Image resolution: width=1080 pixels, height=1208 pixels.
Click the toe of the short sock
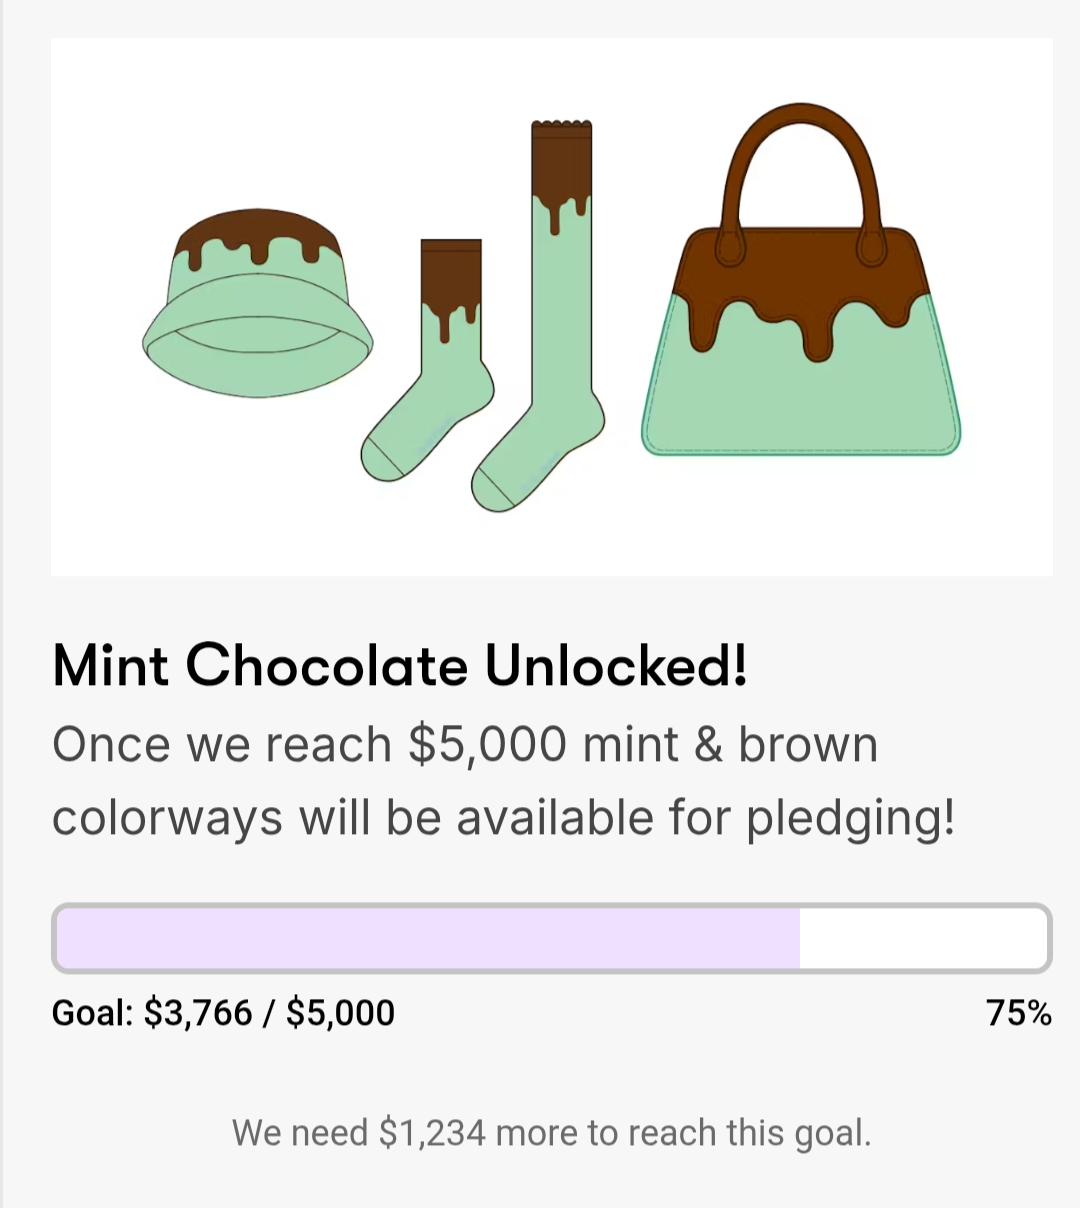[x=380, y=460]
